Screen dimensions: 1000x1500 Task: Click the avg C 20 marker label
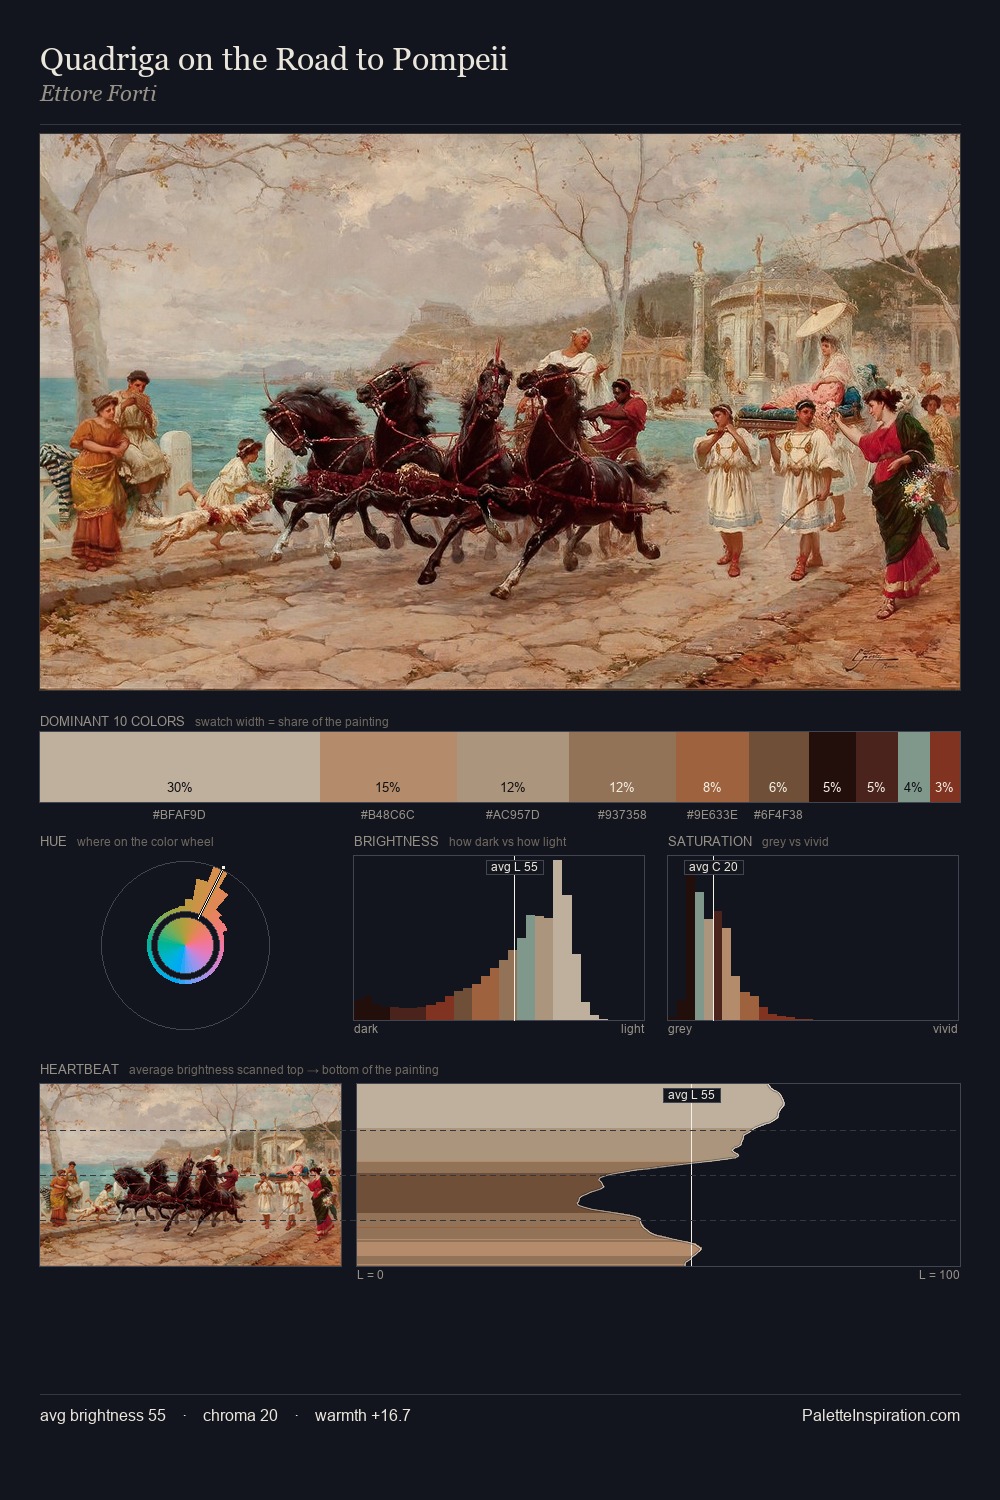tap(713, 867)
